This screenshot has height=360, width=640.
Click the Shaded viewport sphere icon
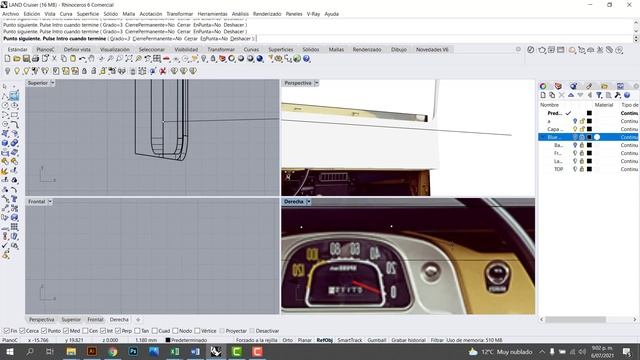pyautogui.click(x=241, y=59)
